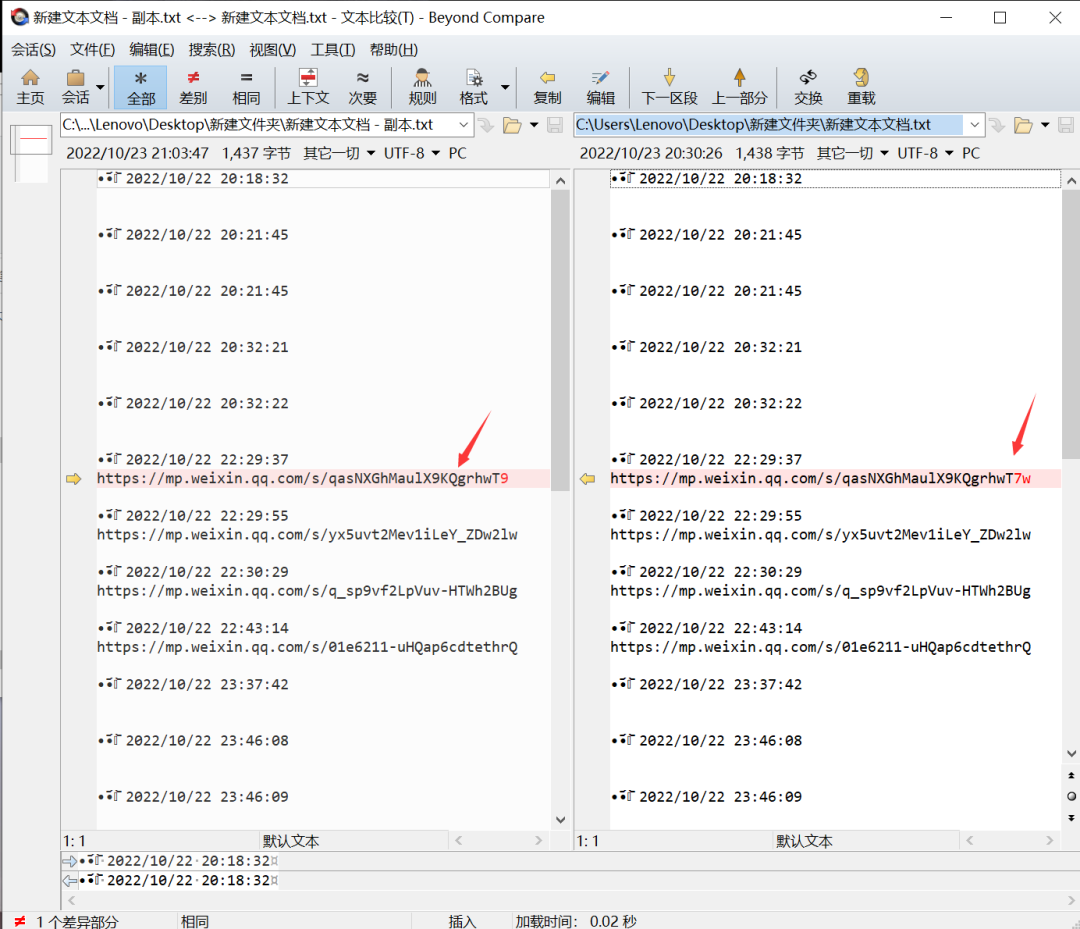The width and height of the screenshot is (1080, 929).
Task: Click the right pane open-file arrow icon
Action: point(997,125)
